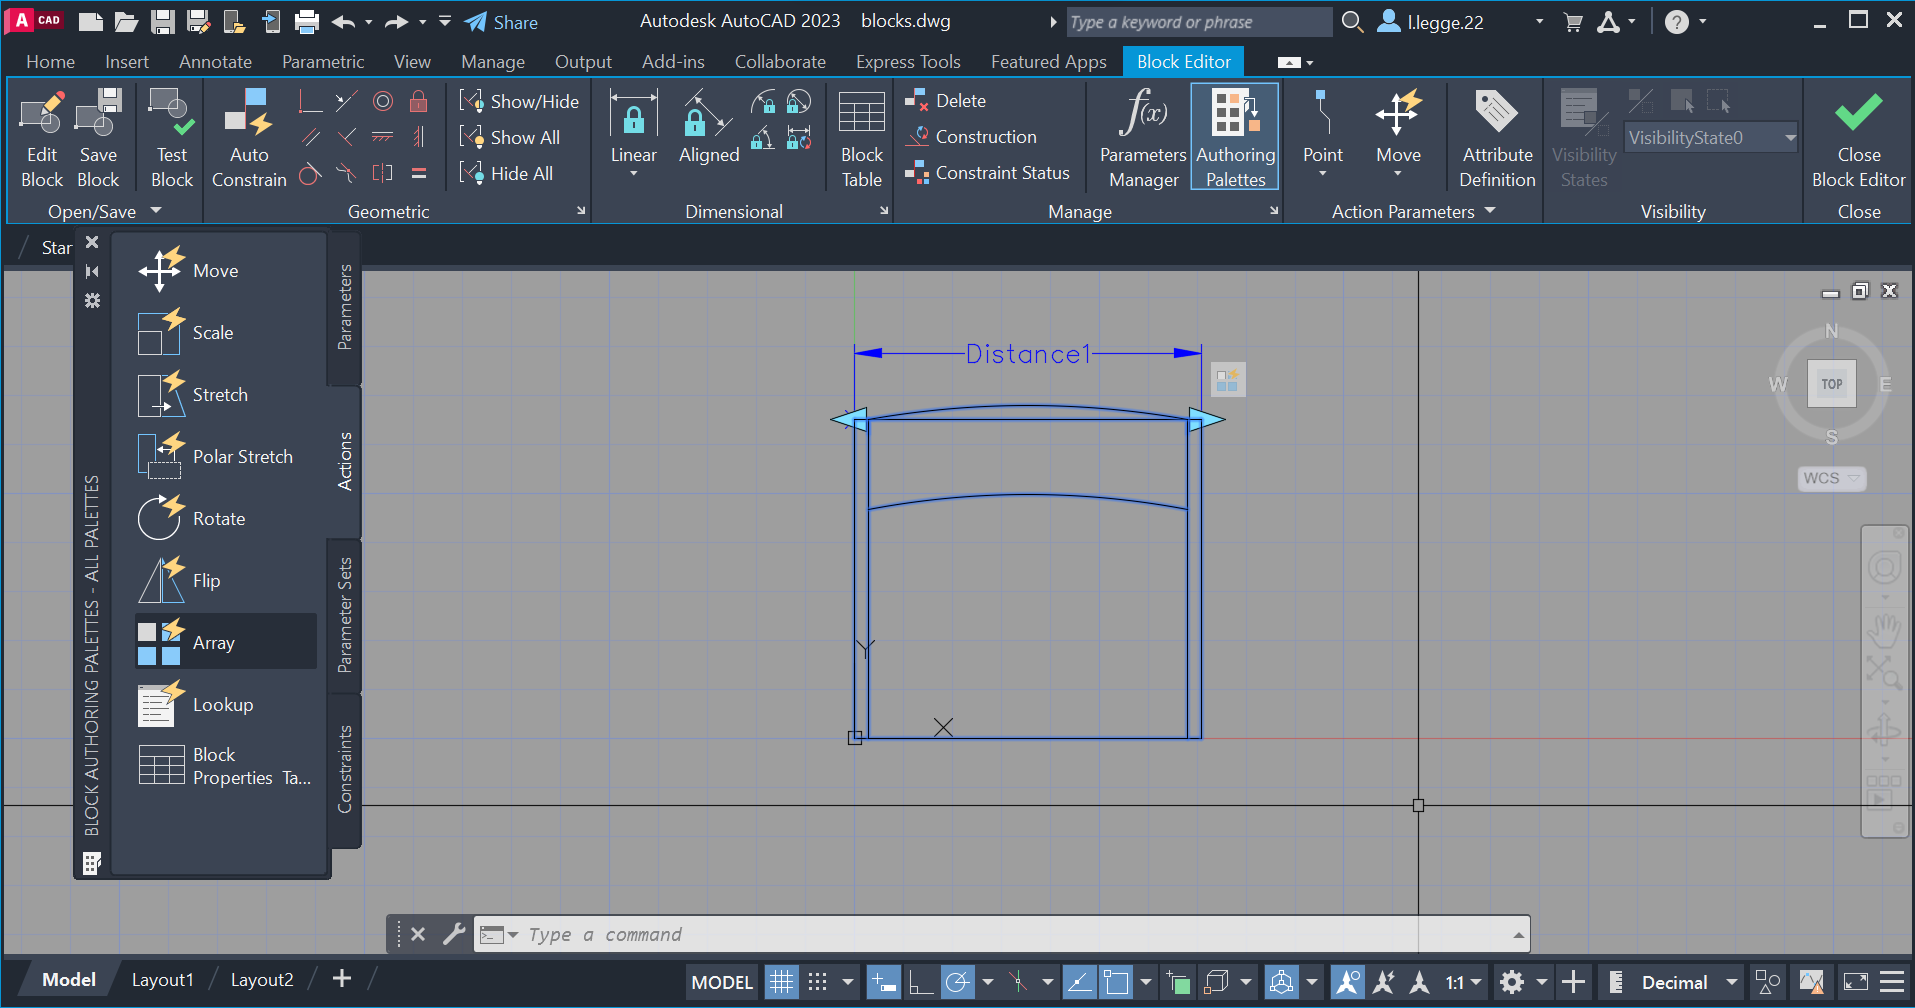The image size is (1915, 1008).
Task: Click the equal geometric constraint icon
Action: click(419, 173)
